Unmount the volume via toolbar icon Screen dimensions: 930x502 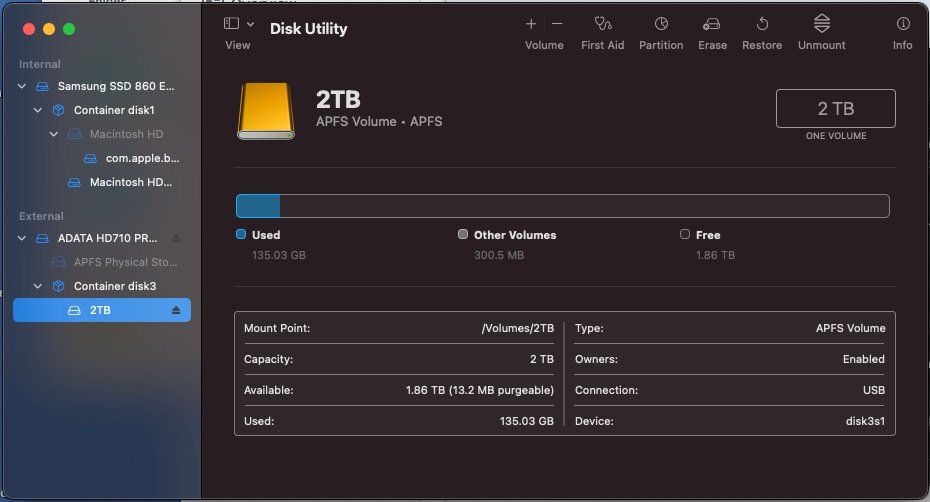(821, 23)
